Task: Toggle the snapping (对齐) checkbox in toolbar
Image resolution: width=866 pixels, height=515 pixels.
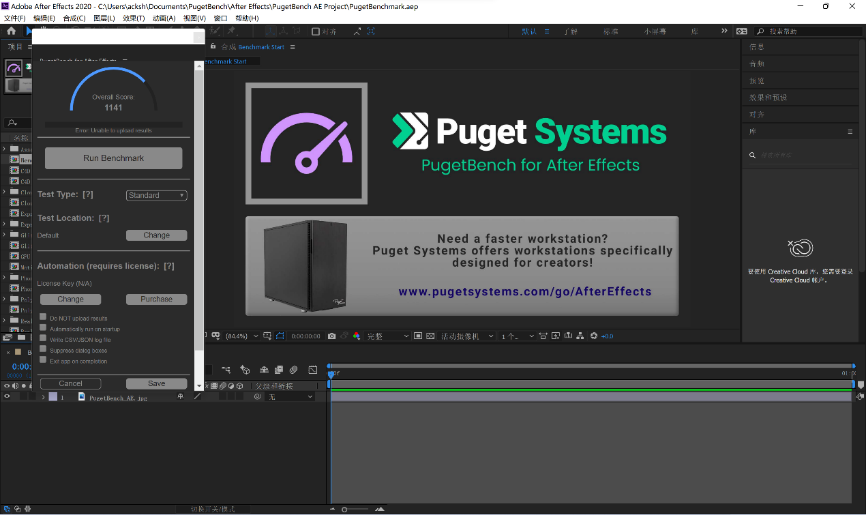Action: (x=315, y=31)
